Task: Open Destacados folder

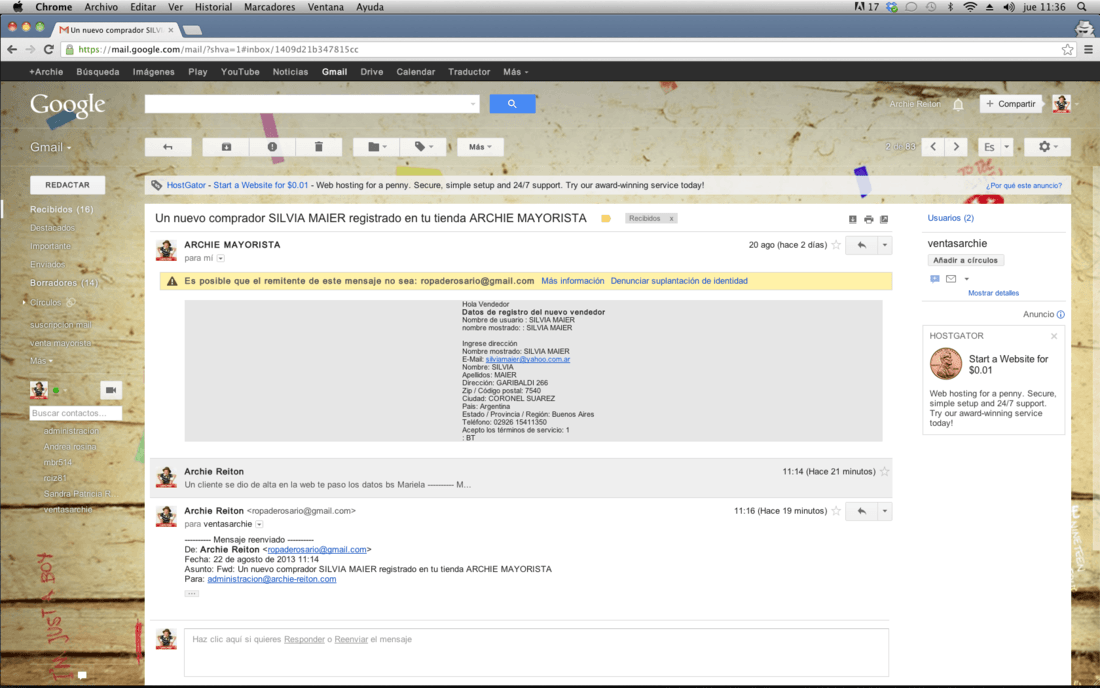Action: pyautogui.click(x=53, y=228)
